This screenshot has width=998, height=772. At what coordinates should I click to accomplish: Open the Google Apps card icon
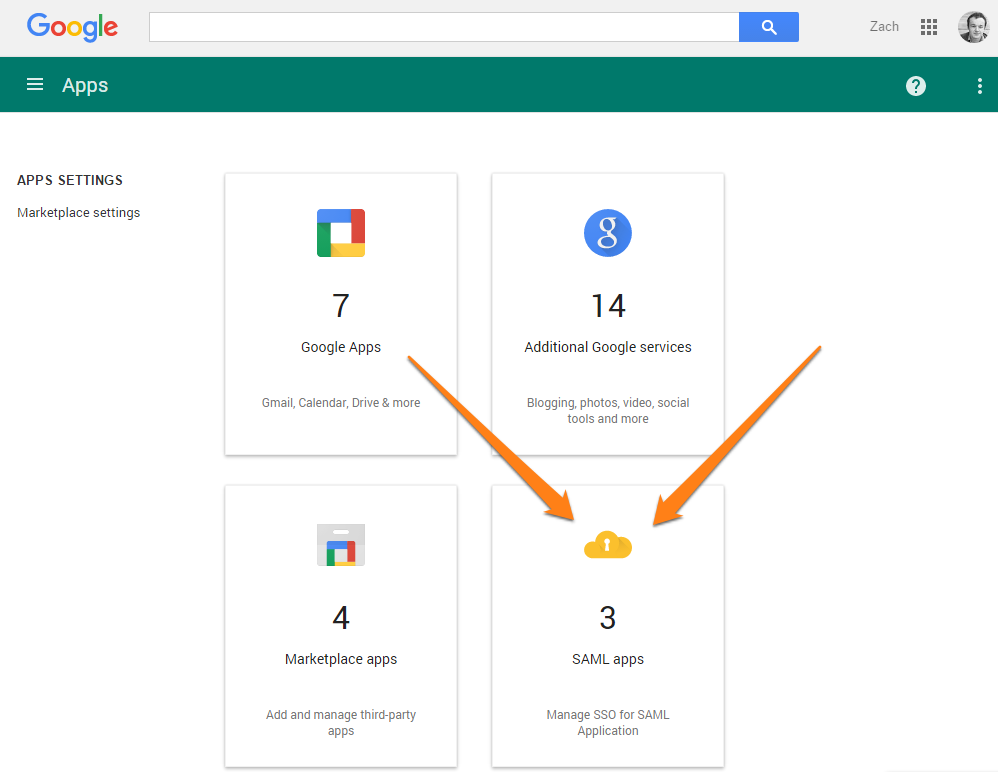click(341, 232)
